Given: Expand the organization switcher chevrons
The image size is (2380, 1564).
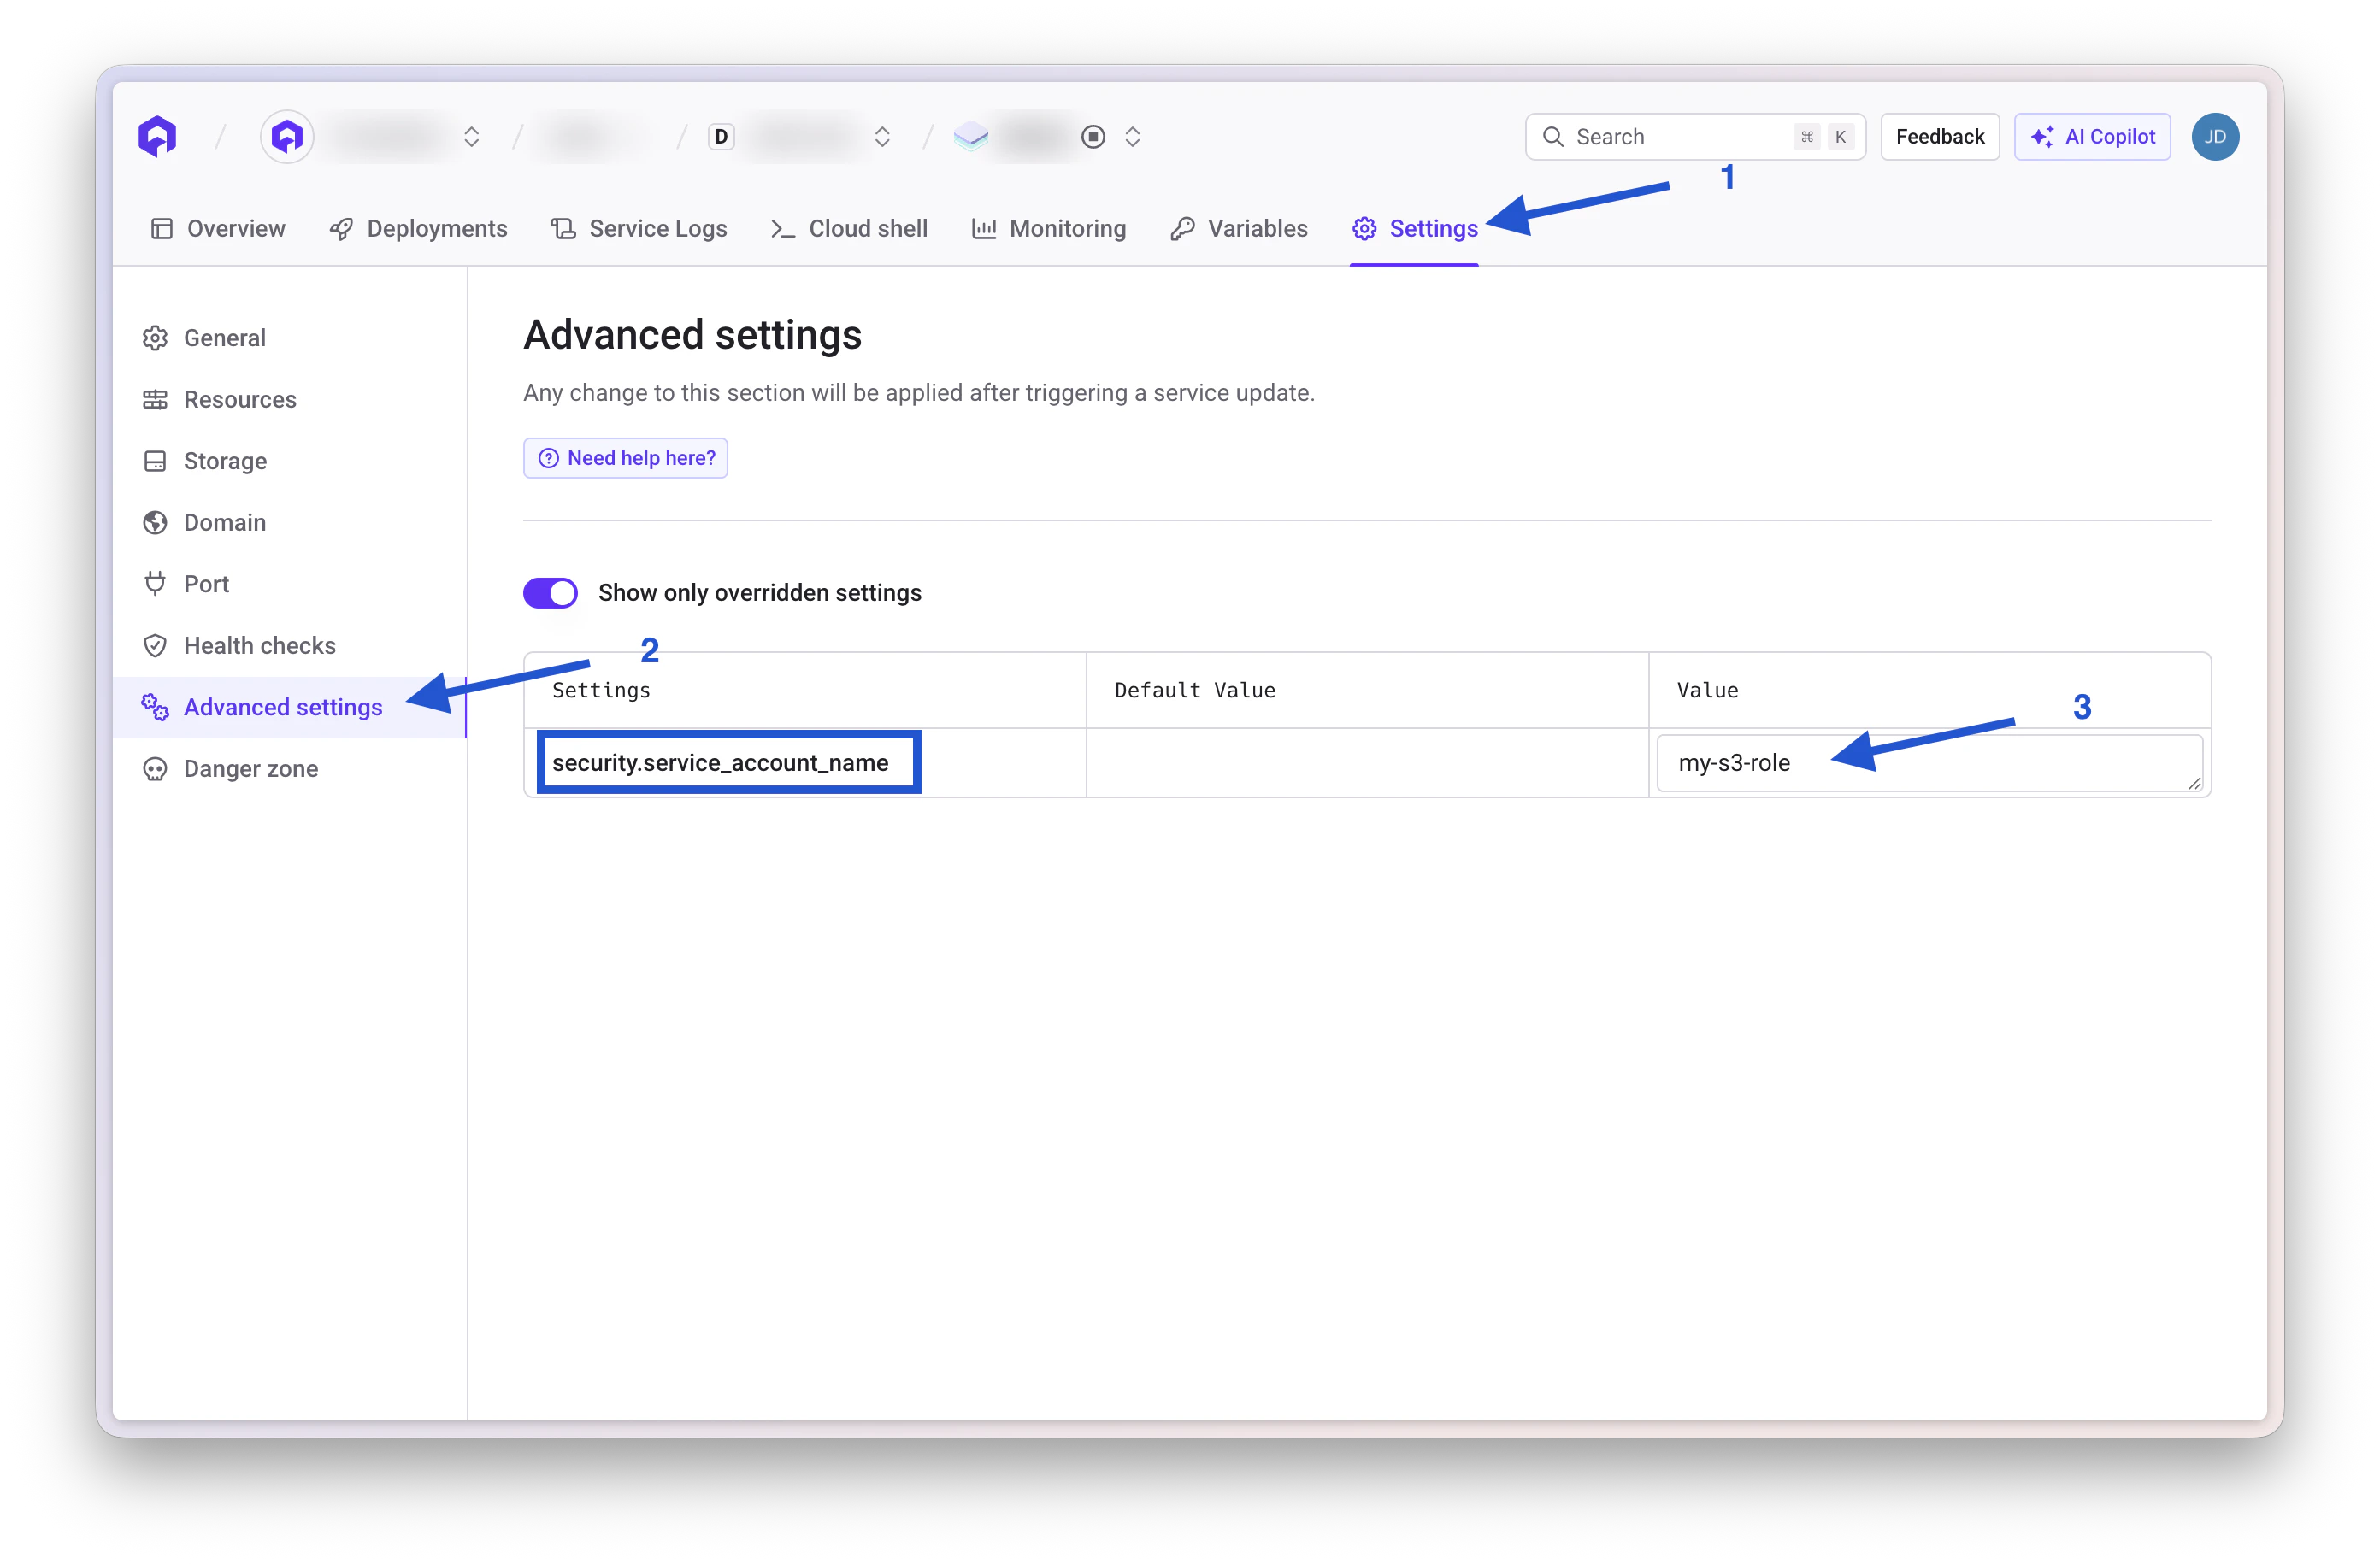Looking at the screenshot, I should tap(472, 136).
